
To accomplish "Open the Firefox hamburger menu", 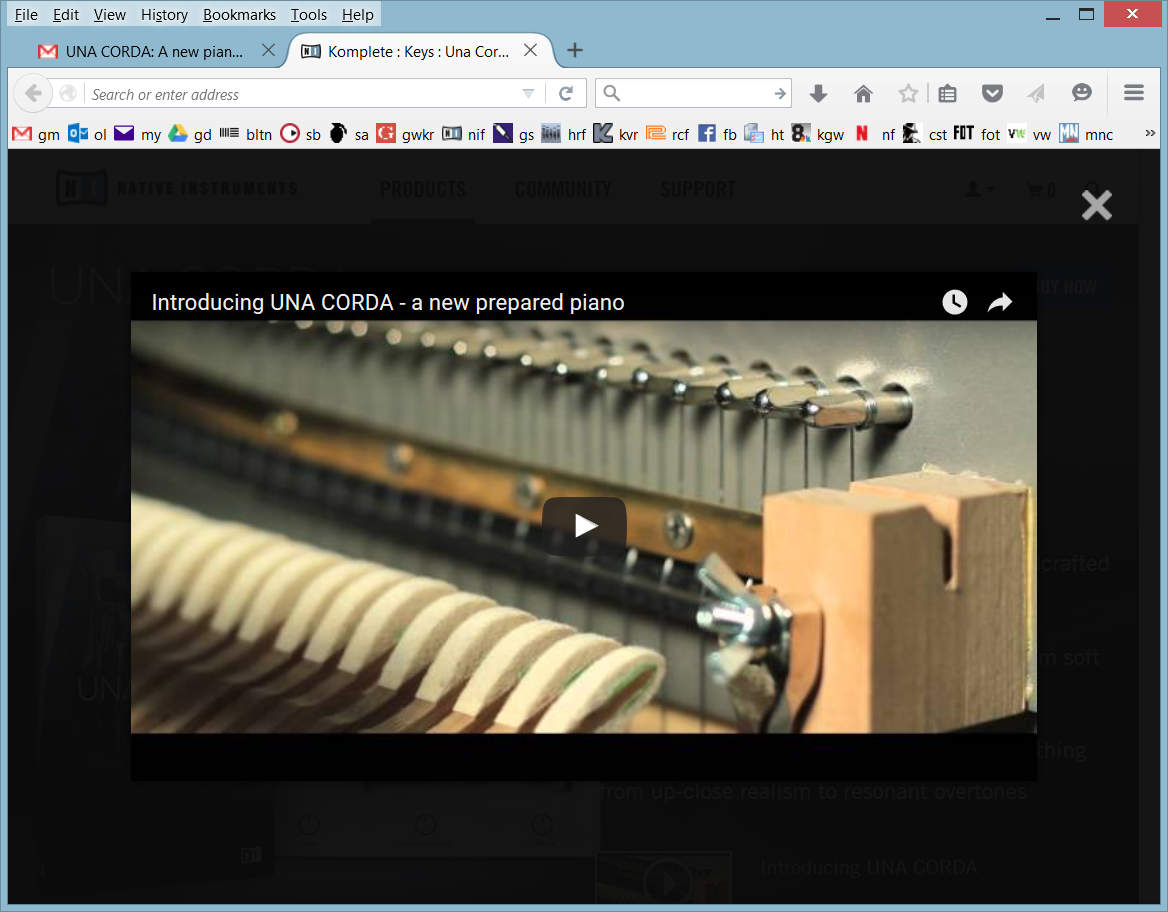I will point(1134,93).
